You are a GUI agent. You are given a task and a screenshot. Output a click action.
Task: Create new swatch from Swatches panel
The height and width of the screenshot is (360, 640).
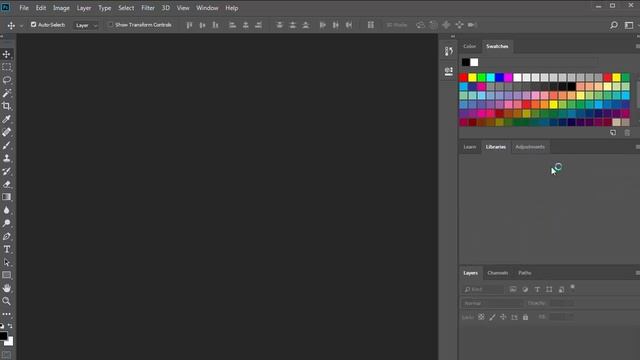(613, 133)
